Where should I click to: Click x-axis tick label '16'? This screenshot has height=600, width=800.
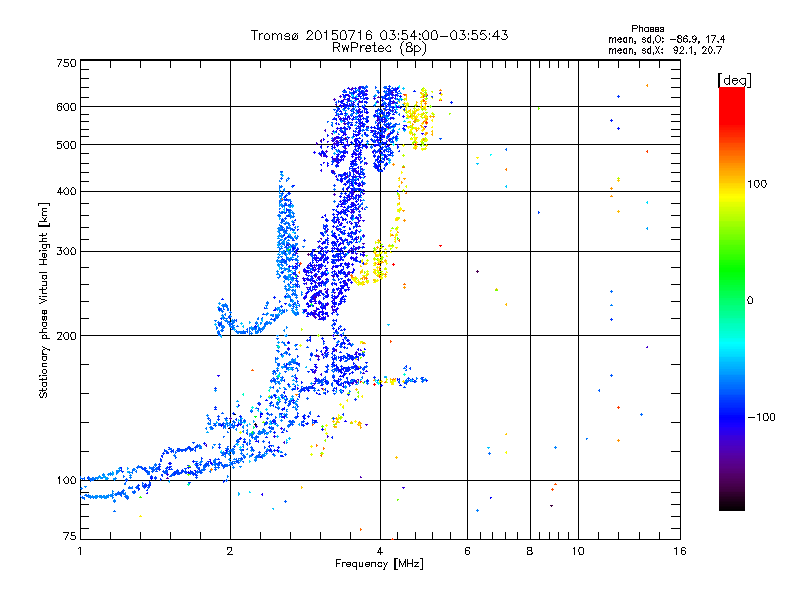(680, 551)
